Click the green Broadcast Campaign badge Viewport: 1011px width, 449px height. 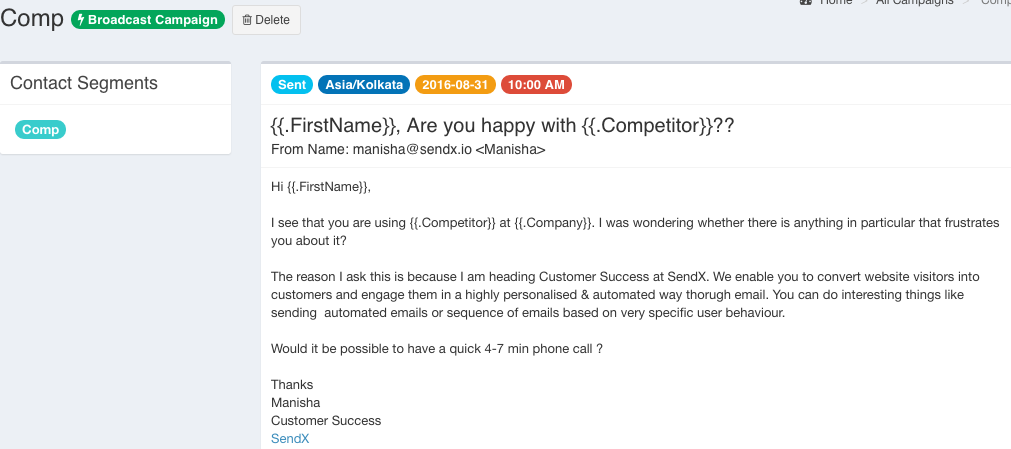click(x=148, y=19)
